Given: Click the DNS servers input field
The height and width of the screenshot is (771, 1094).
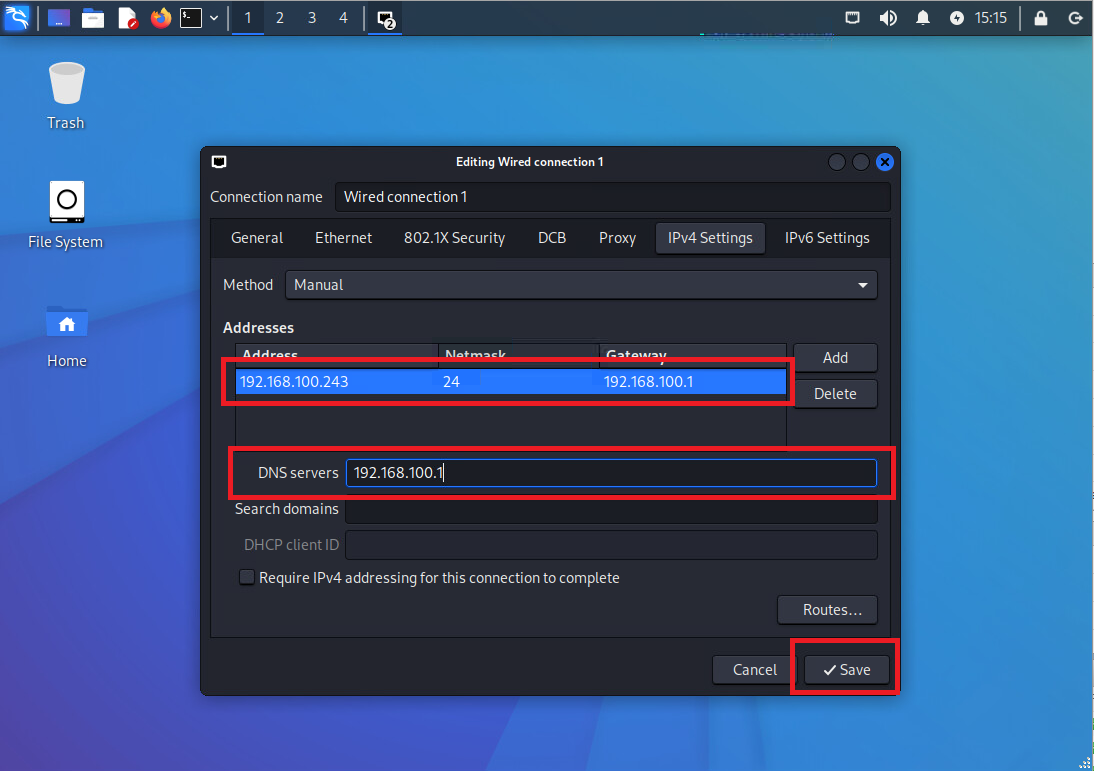Looking at the screenshot, I should click(611, 473).
